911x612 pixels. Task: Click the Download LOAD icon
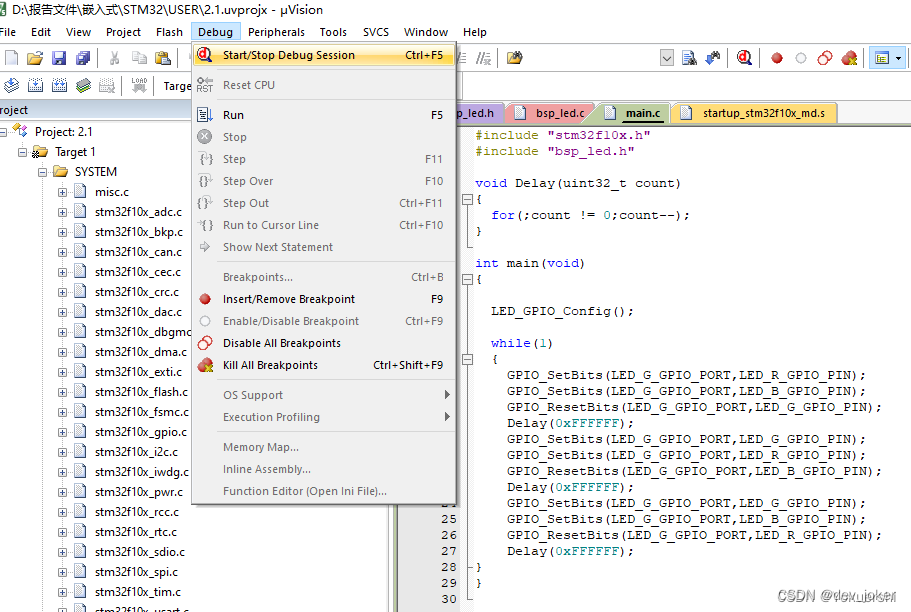[139, 85]
